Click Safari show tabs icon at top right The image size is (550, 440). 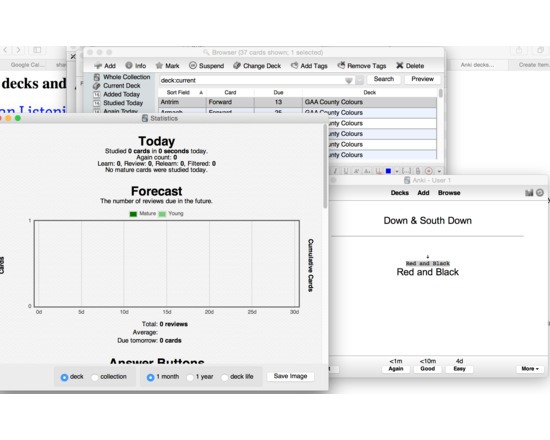541,50
